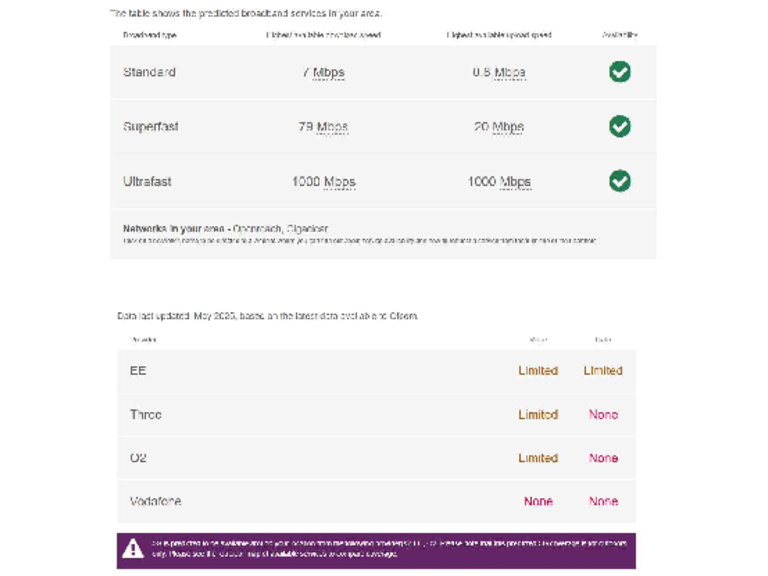Click the Broadband type column header
This screenshot has height=576, width=768.
pyautogui.click(x=149, y=35)
